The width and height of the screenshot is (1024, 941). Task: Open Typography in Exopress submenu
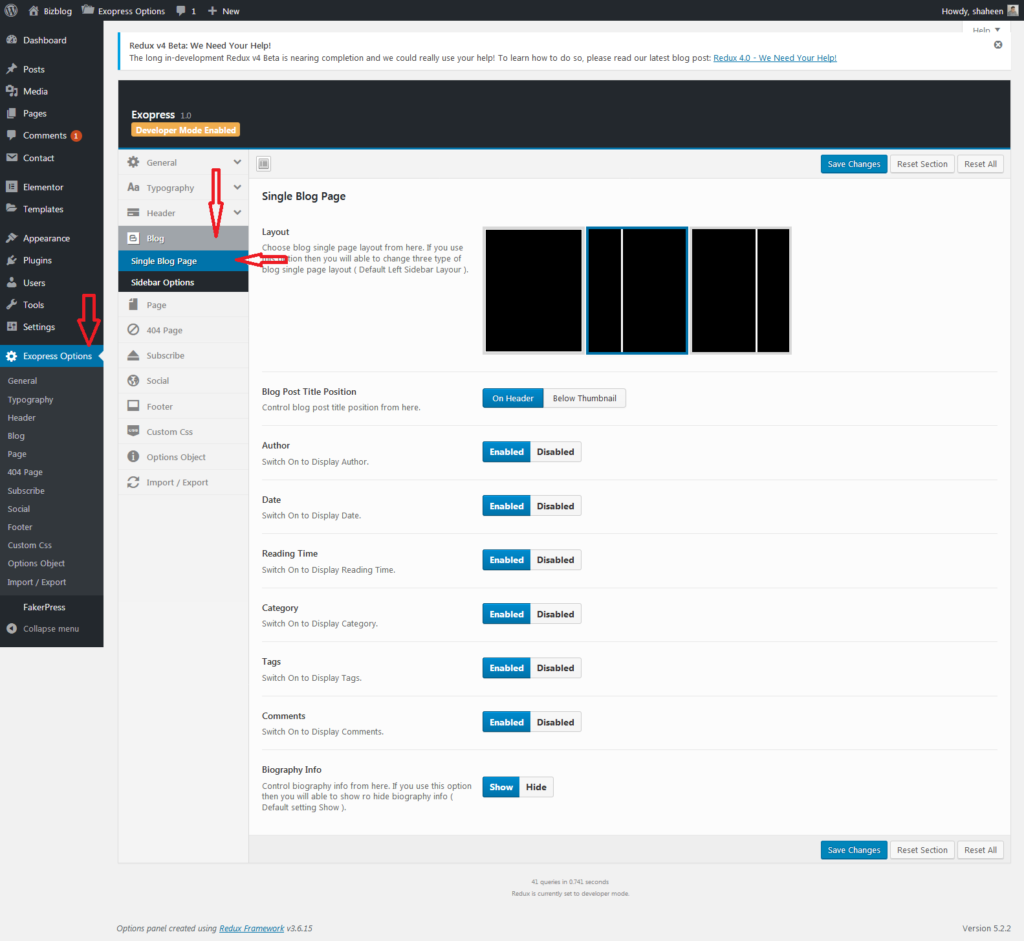pos(30,399)
